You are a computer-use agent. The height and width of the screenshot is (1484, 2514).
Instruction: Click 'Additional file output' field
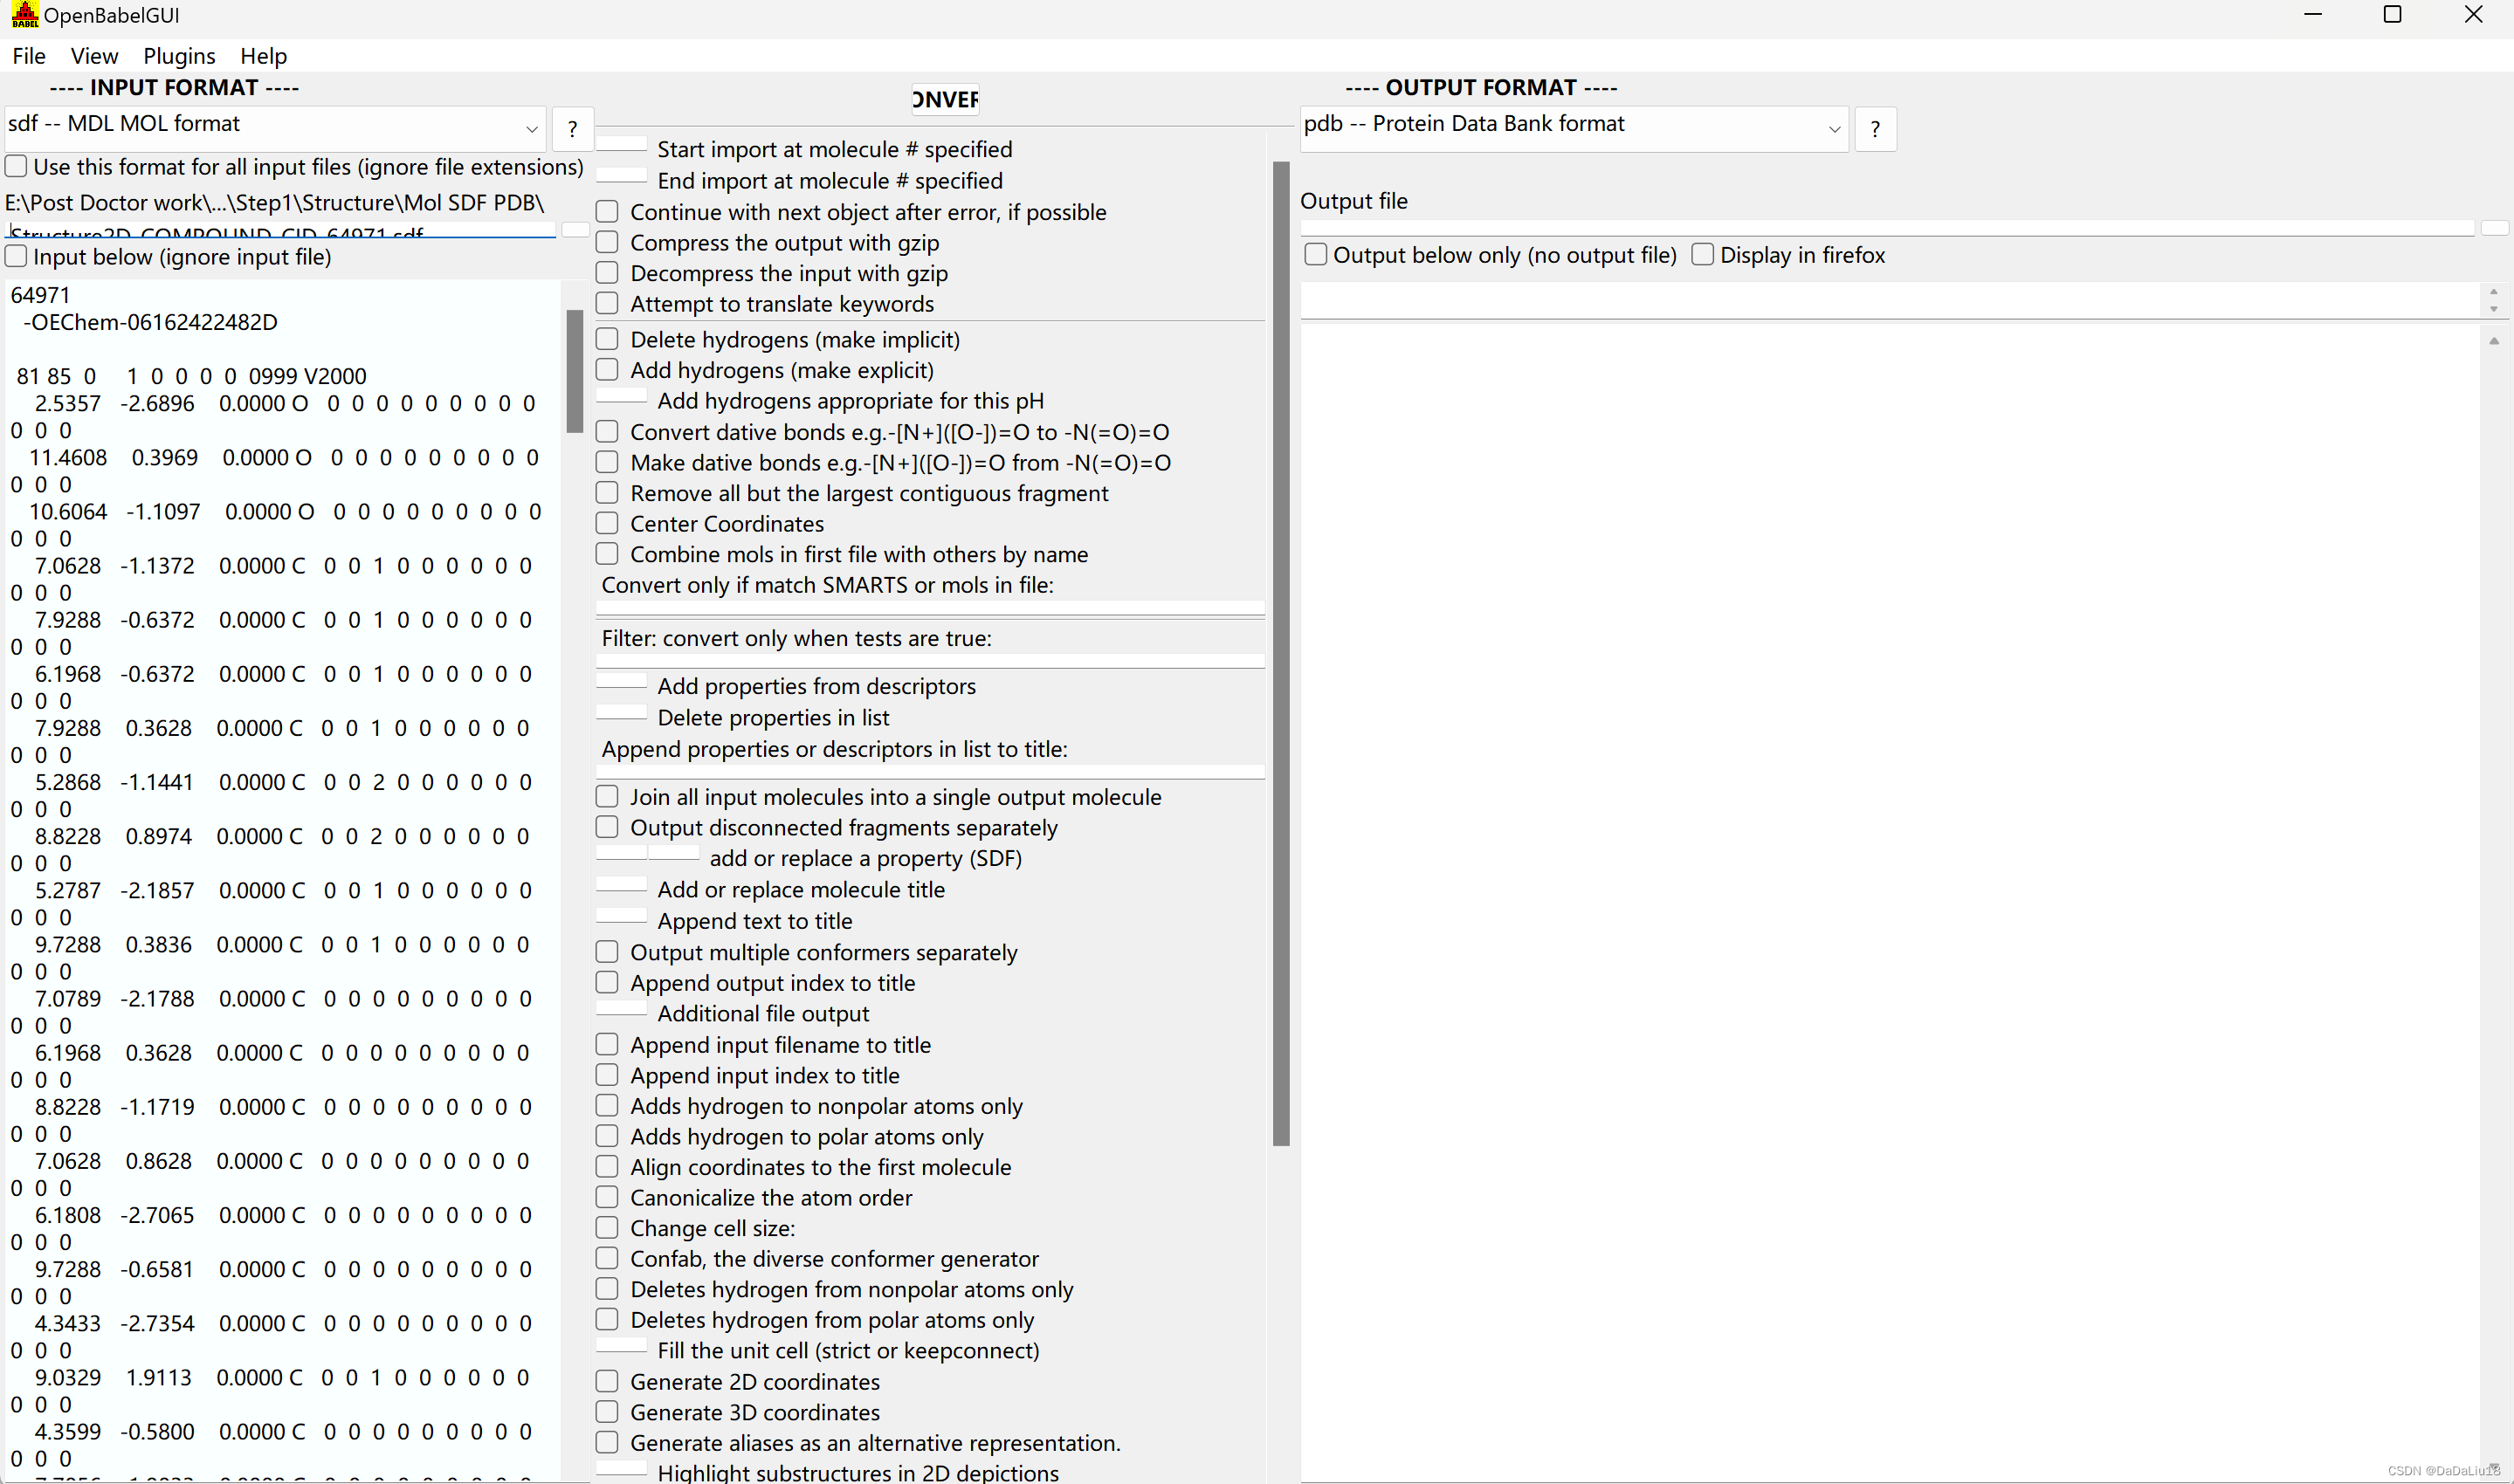[x=622, y=1008]
